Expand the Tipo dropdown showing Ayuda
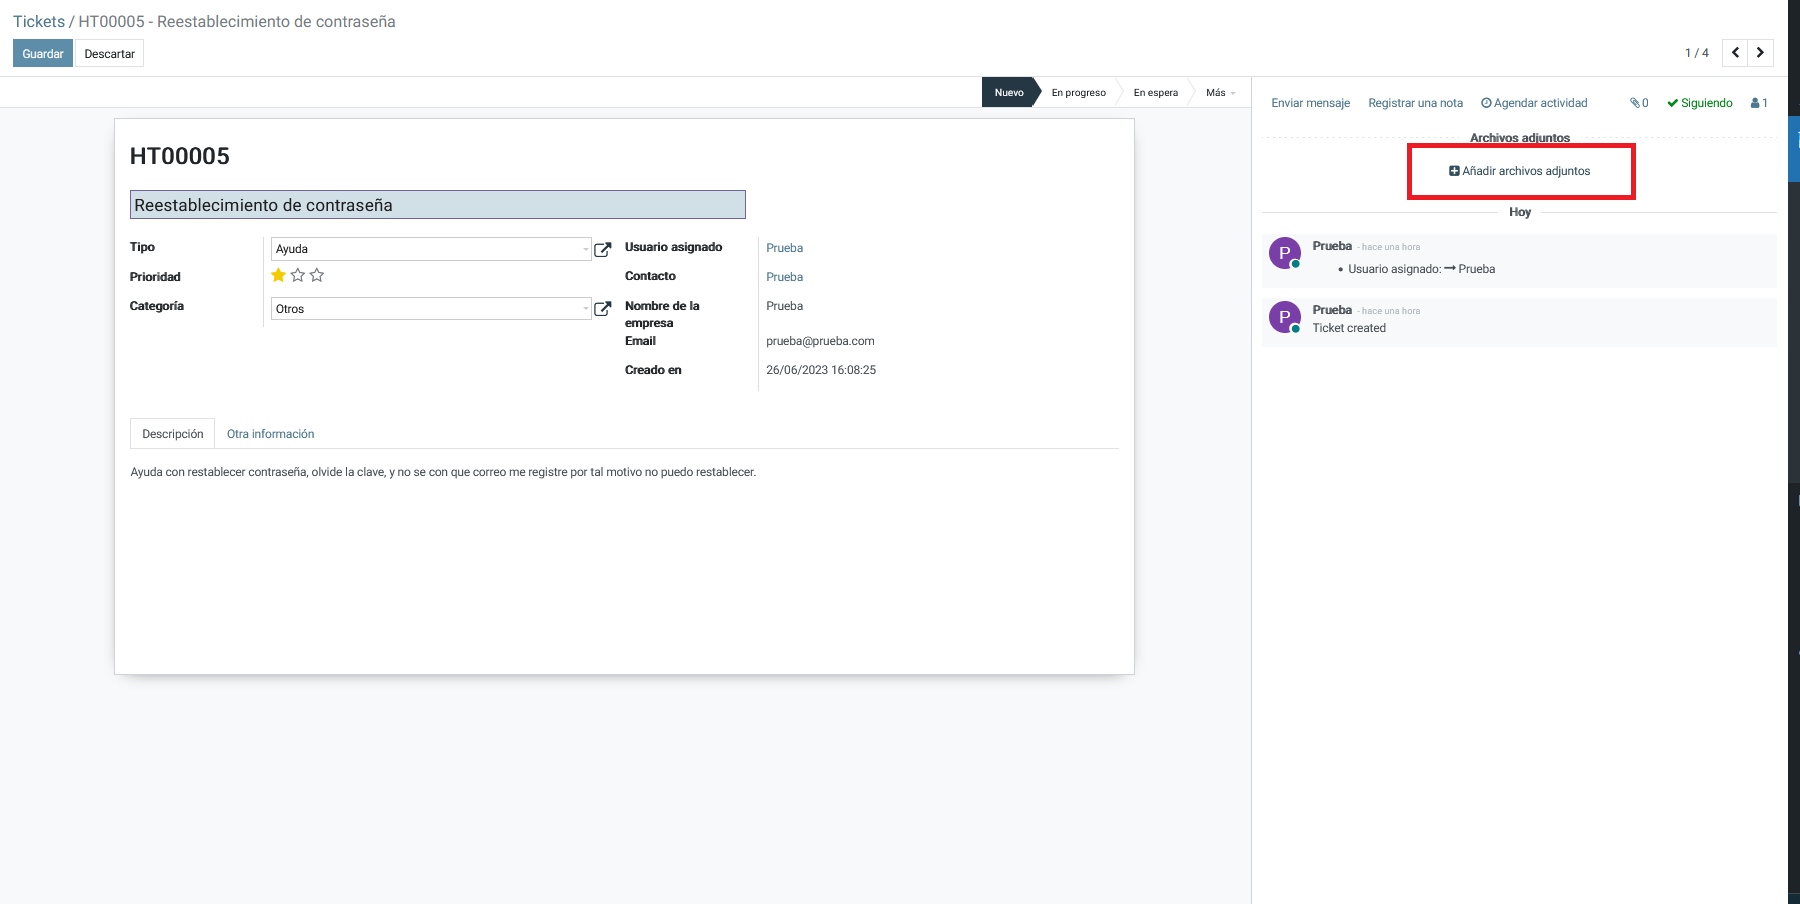Viewport: 1800px width, 904px height. click(x=431, y=249)
